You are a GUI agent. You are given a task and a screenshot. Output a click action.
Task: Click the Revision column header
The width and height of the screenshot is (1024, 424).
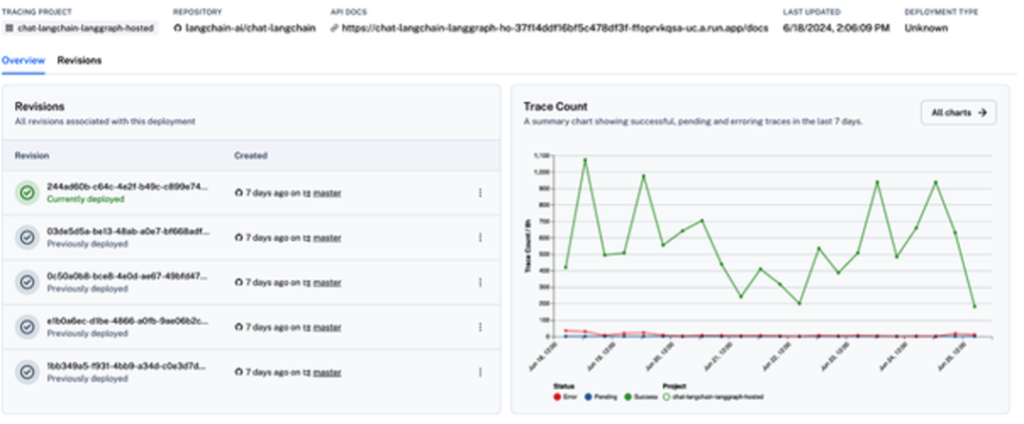(32, 155)
